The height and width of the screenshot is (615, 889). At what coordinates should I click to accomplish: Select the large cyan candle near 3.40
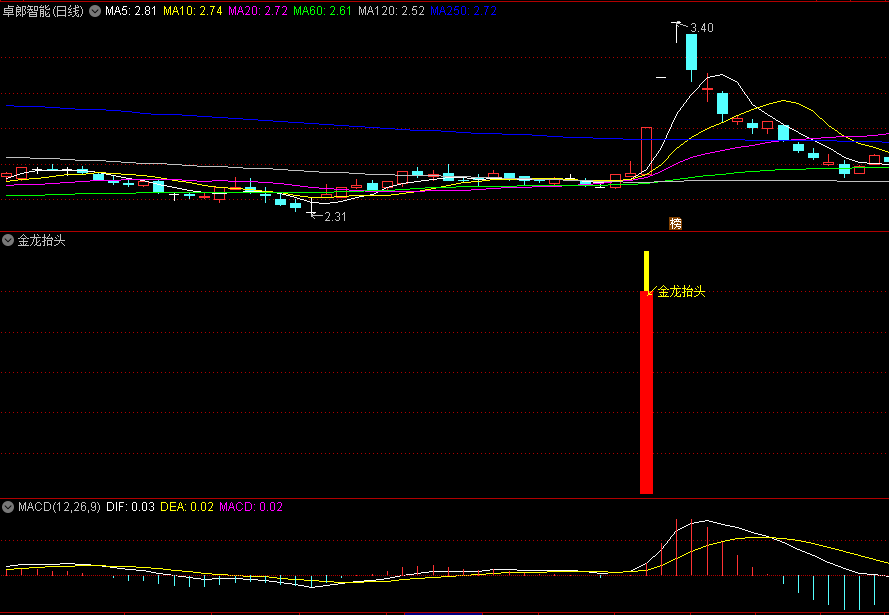tap(691, 52)
